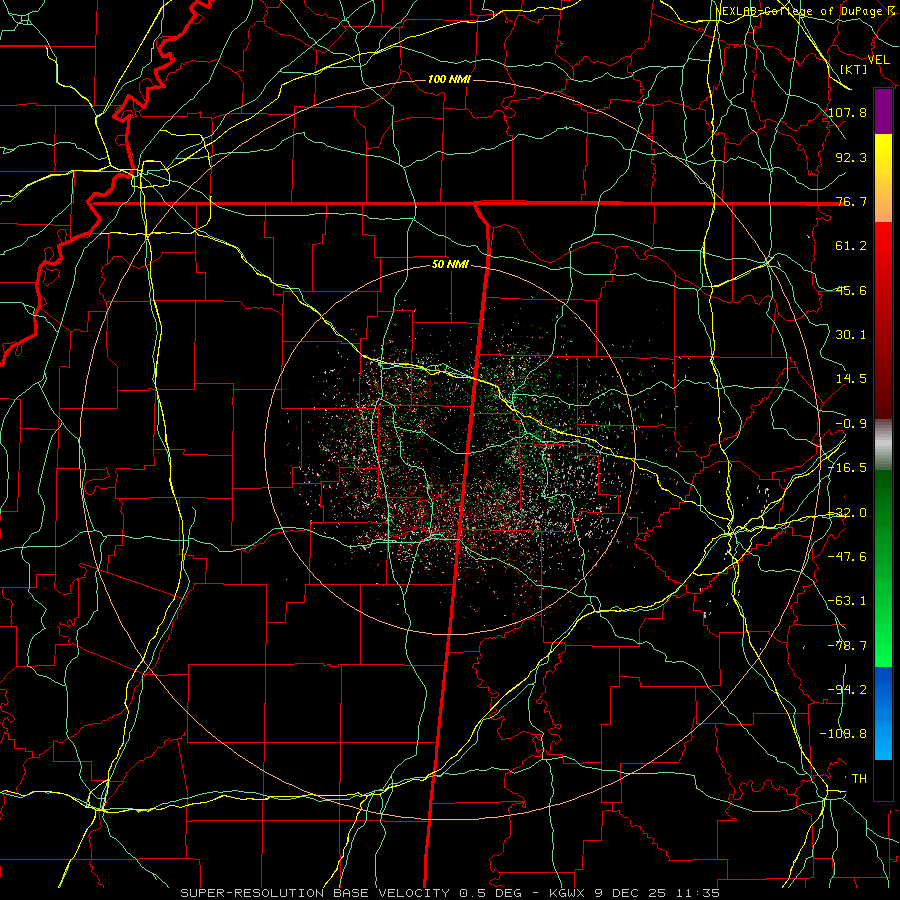Click the TH threshold label
Screen dimensions: 900x900
pyautogui.click(x=859, y=779)
